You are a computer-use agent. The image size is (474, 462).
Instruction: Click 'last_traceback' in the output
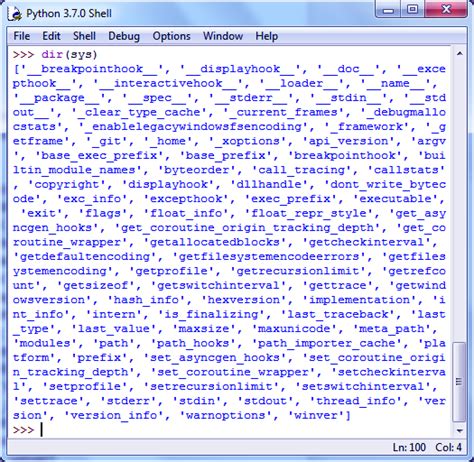pyautogui.click(x=338, y=314)
